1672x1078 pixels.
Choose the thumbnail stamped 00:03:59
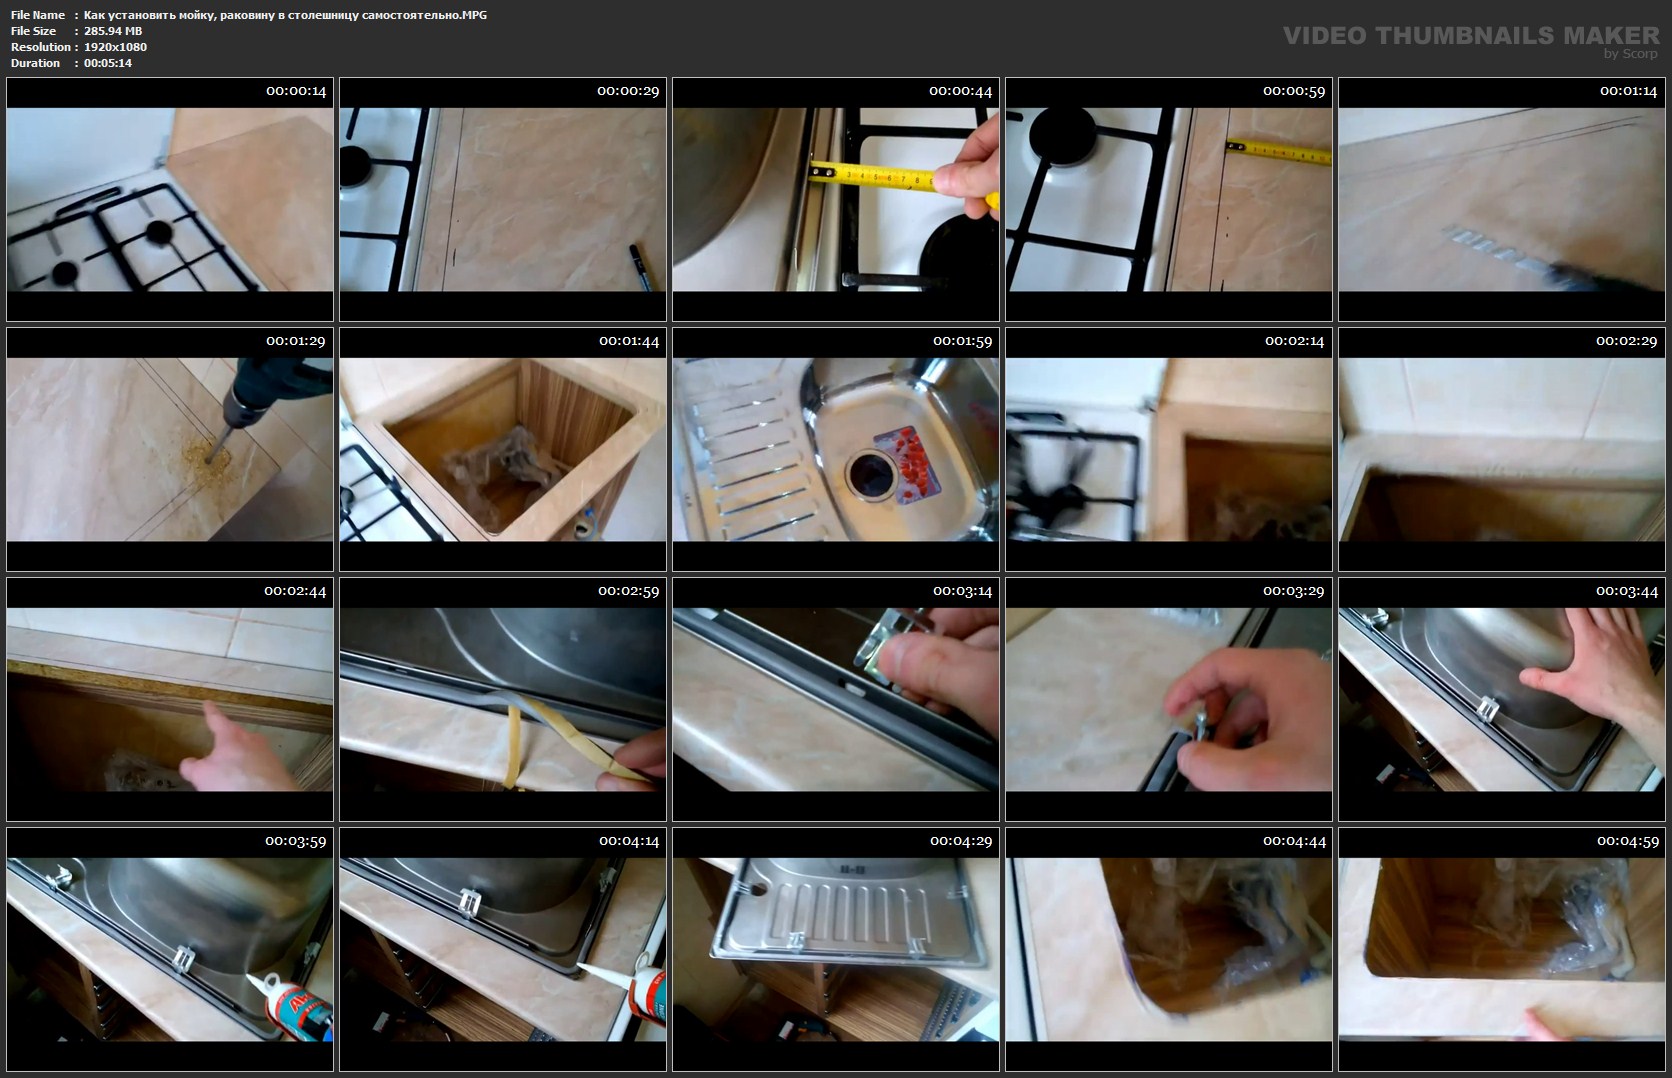[x=170, y=950]
